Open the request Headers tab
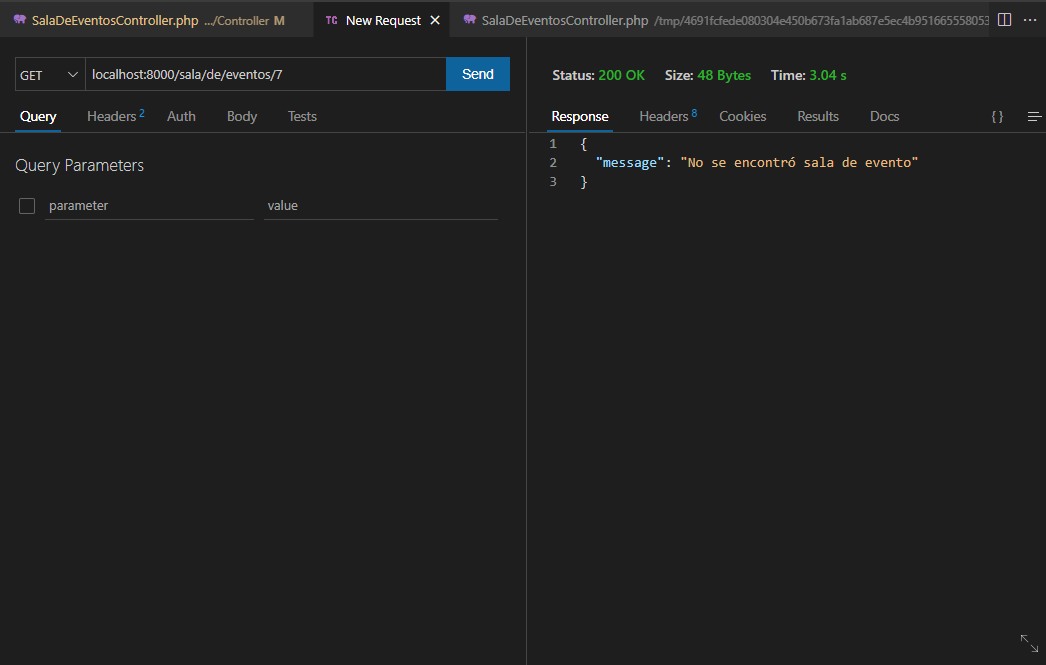 click(111, 116)
